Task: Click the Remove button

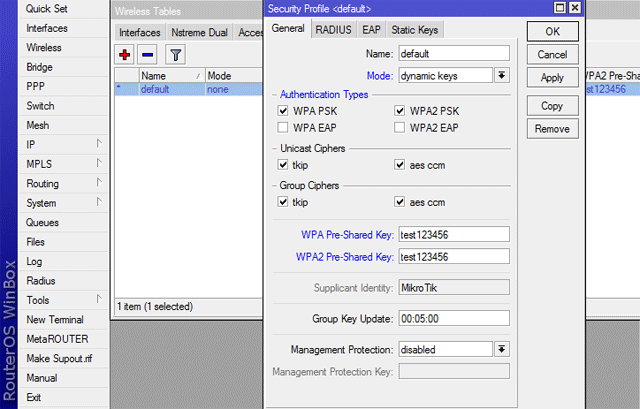Action: pos(553,129)
